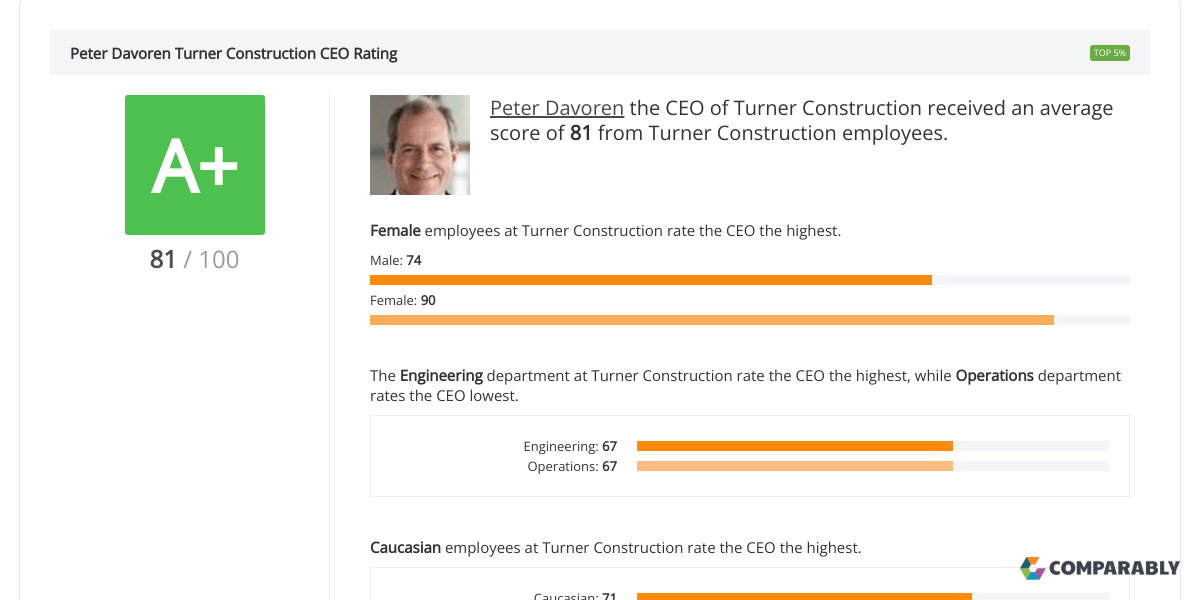Click the CEO headshot photo

[420, 145]
